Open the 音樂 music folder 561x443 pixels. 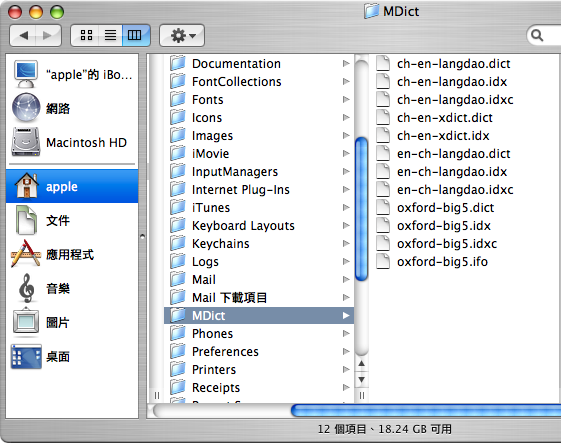[72, 288]
